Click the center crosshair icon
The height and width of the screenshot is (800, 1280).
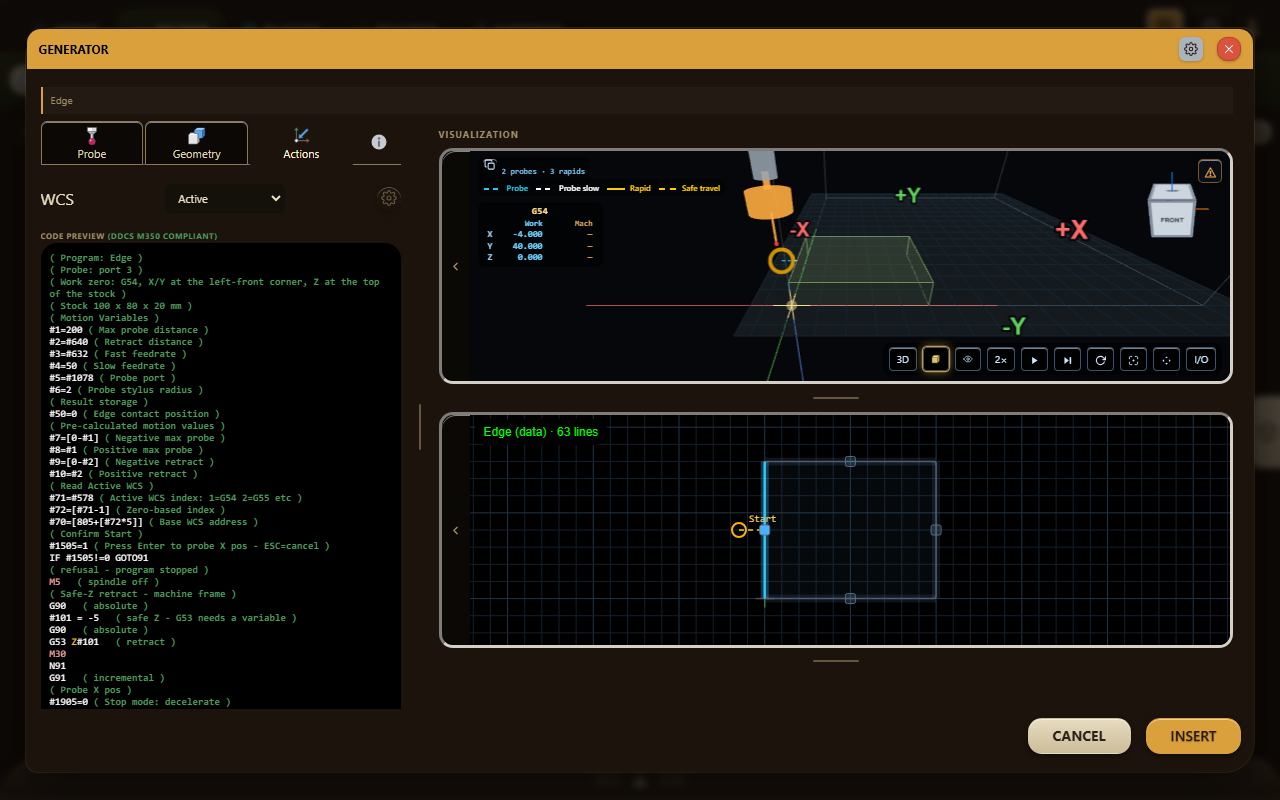(1166, 359)
